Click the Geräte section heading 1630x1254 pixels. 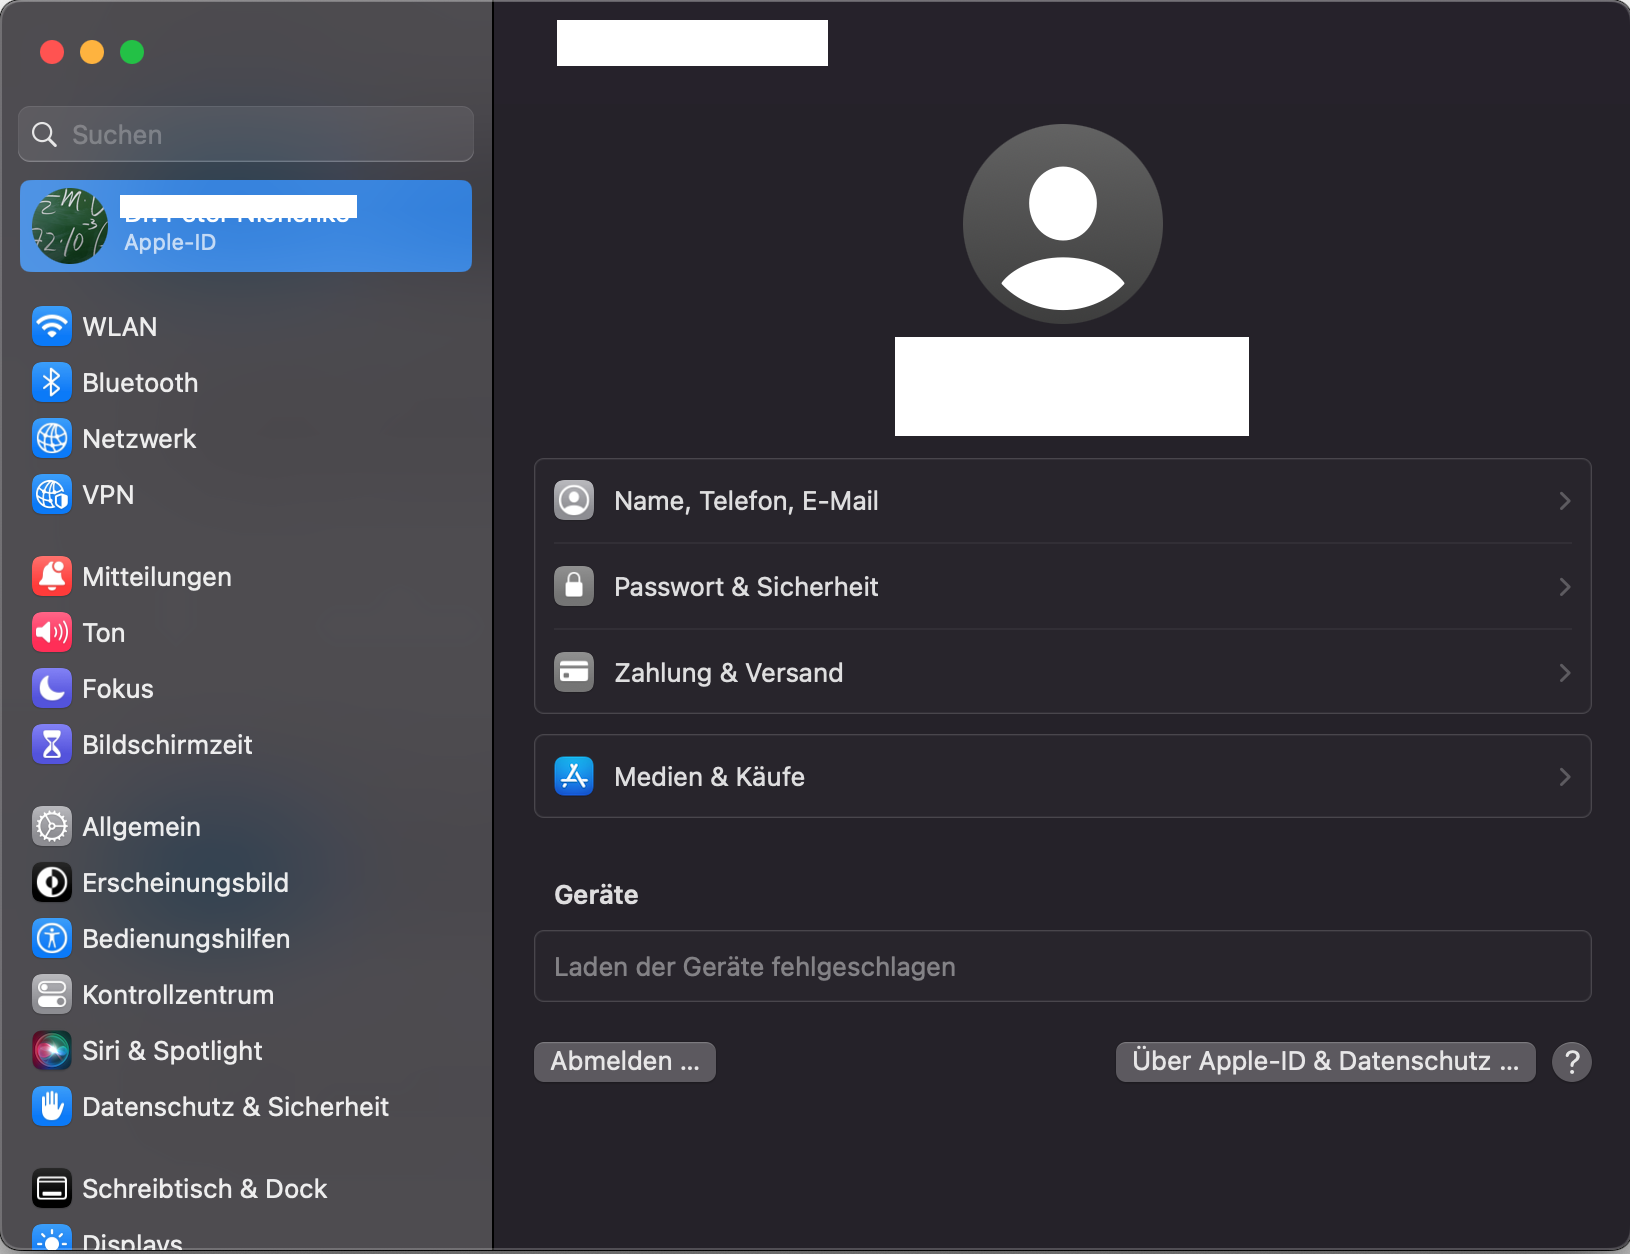pos(596,894)
